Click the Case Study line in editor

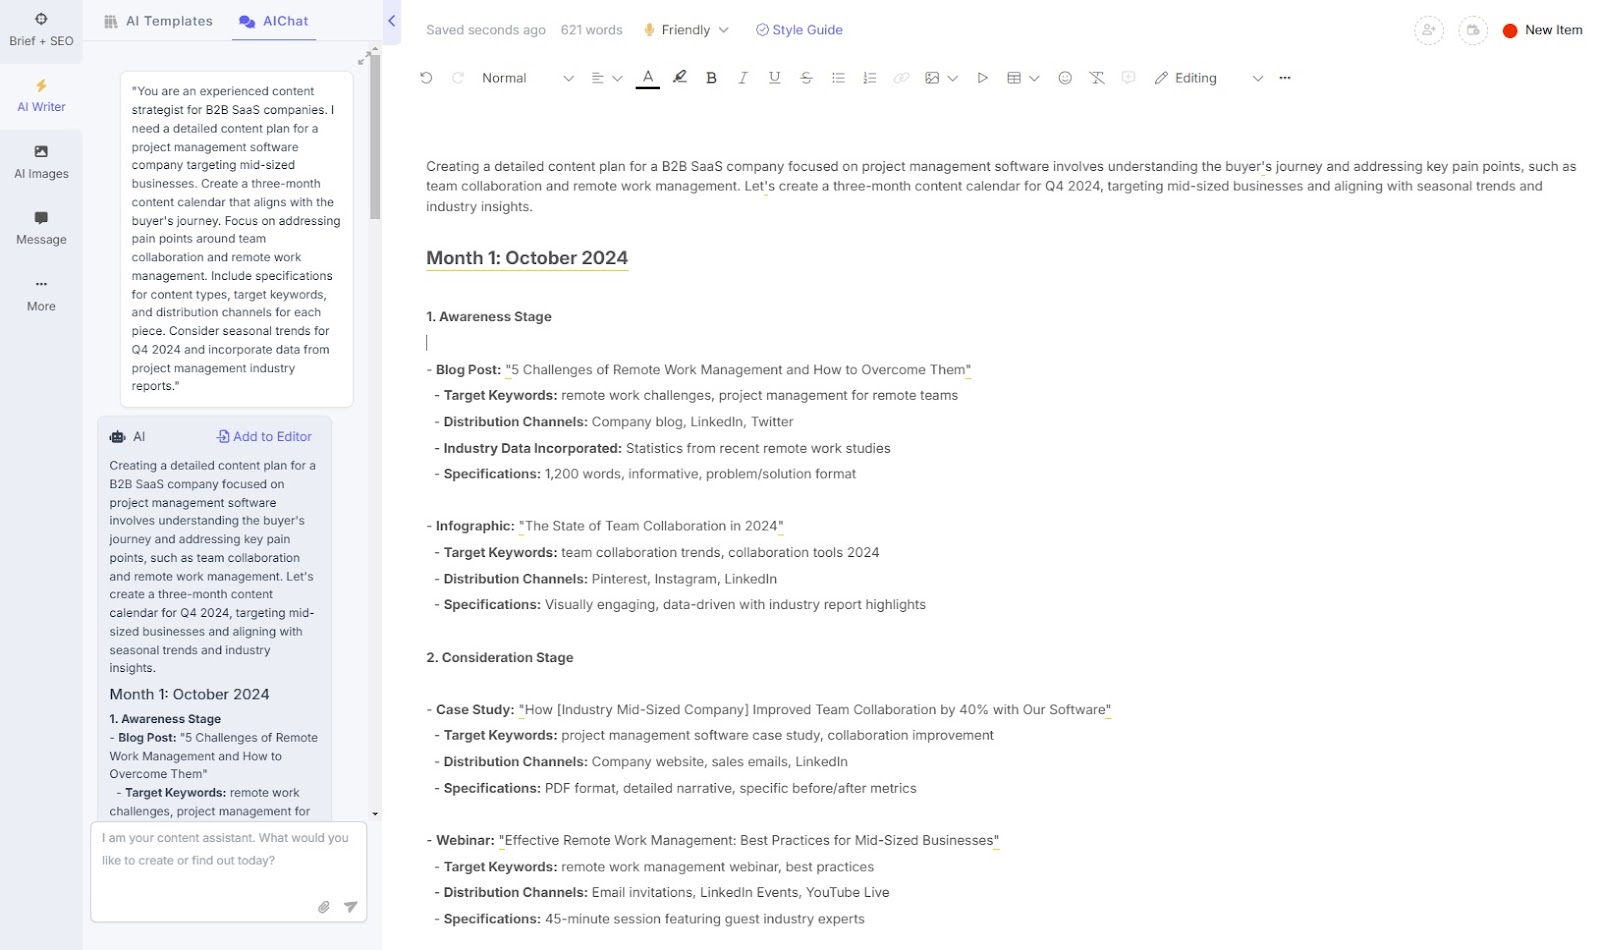tap(769, 710)
